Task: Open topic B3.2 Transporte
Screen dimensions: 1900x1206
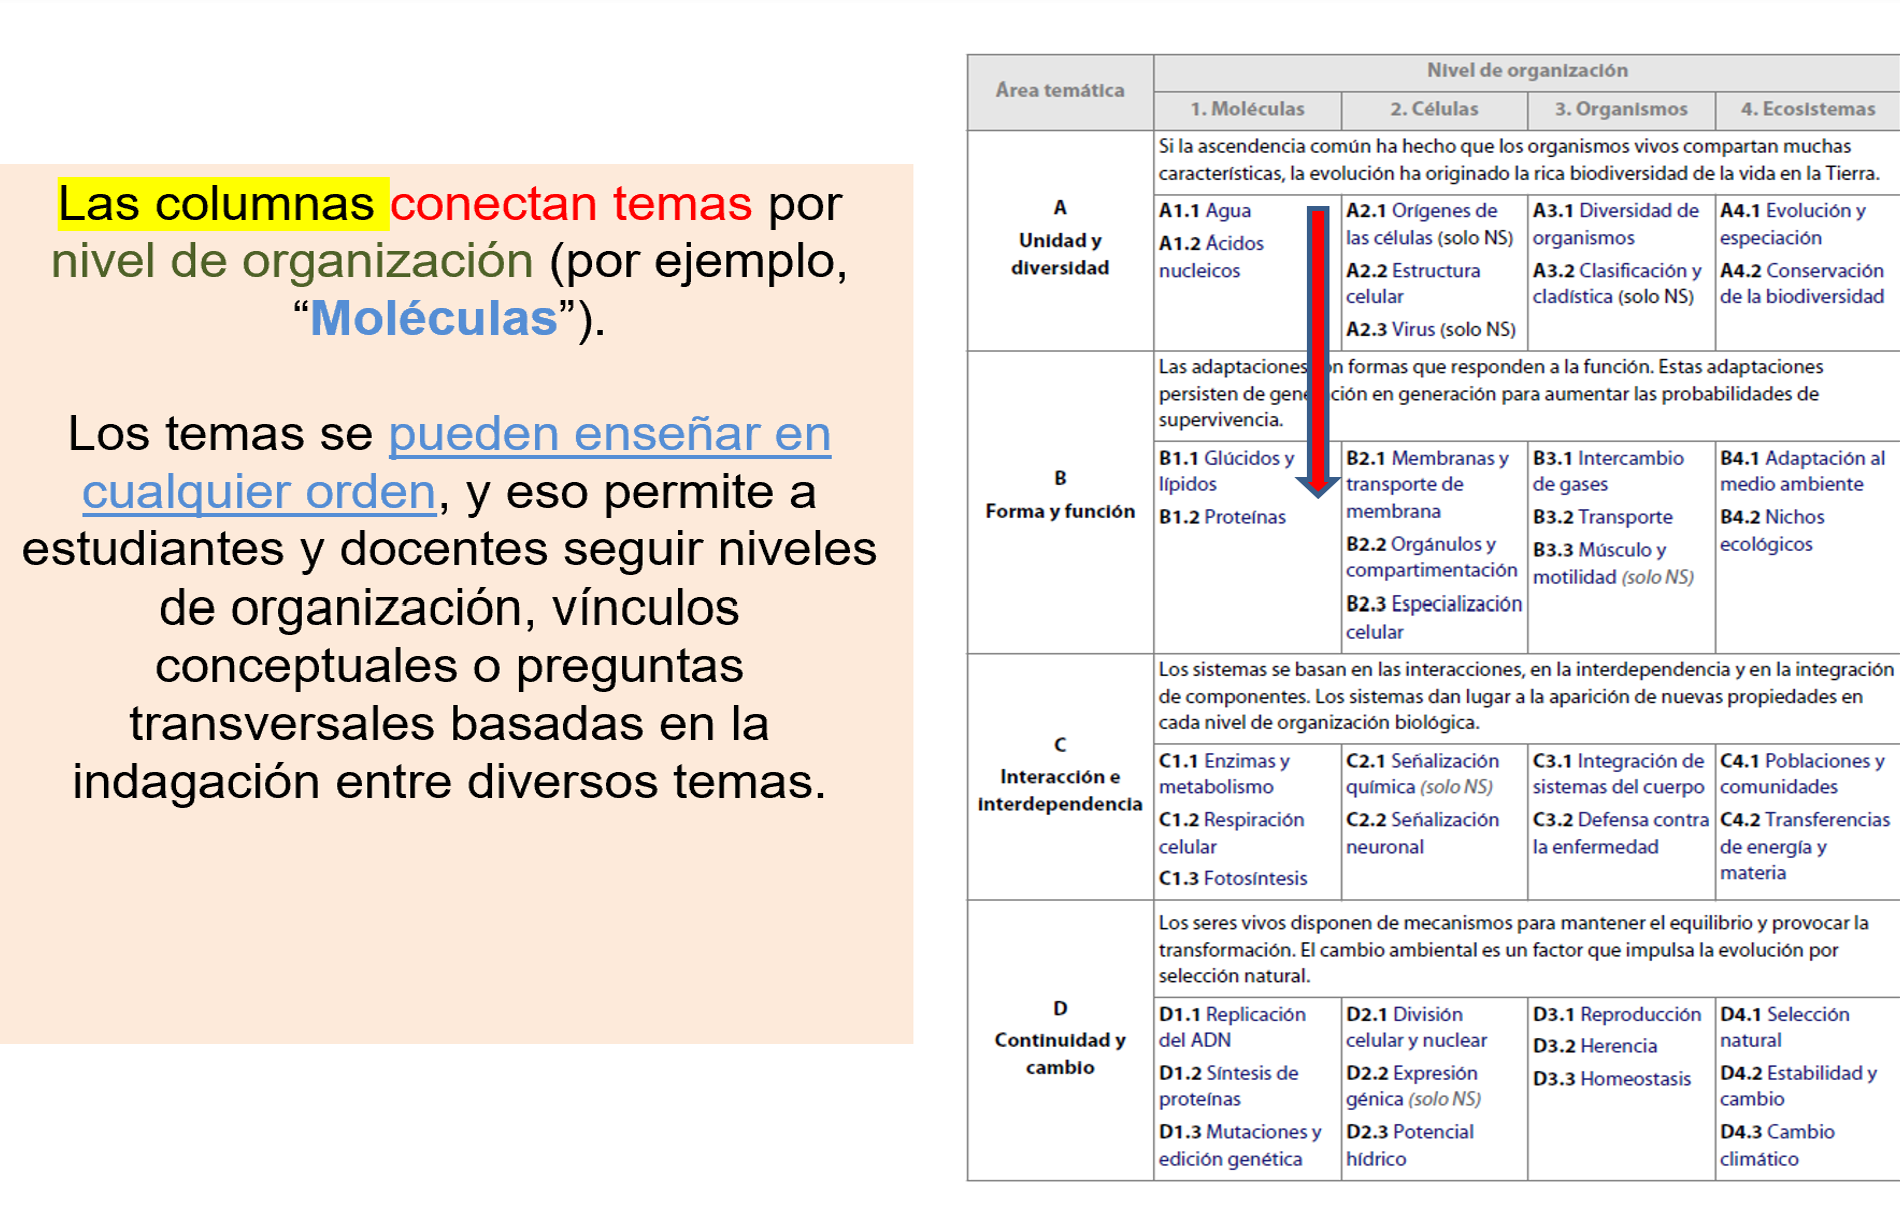Action: point(1602,517)
